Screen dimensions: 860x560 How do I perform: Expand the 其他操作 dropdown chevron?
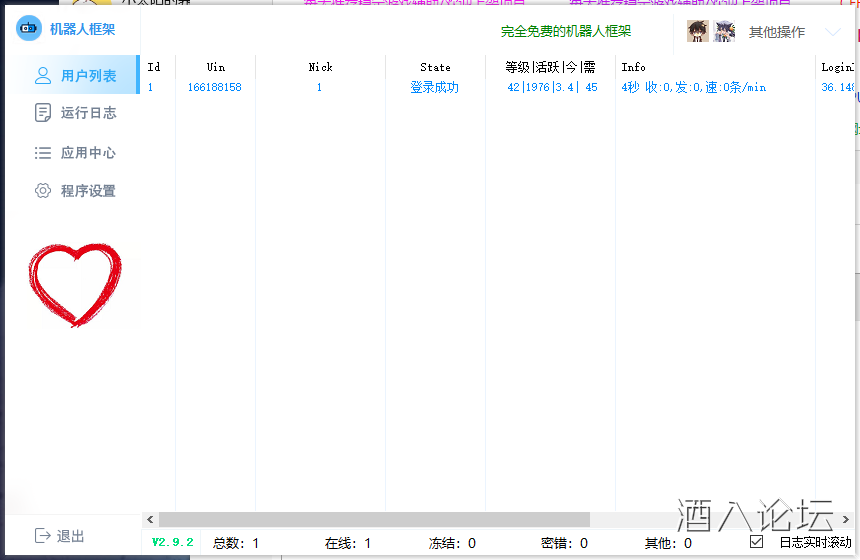tap(832, 32)
